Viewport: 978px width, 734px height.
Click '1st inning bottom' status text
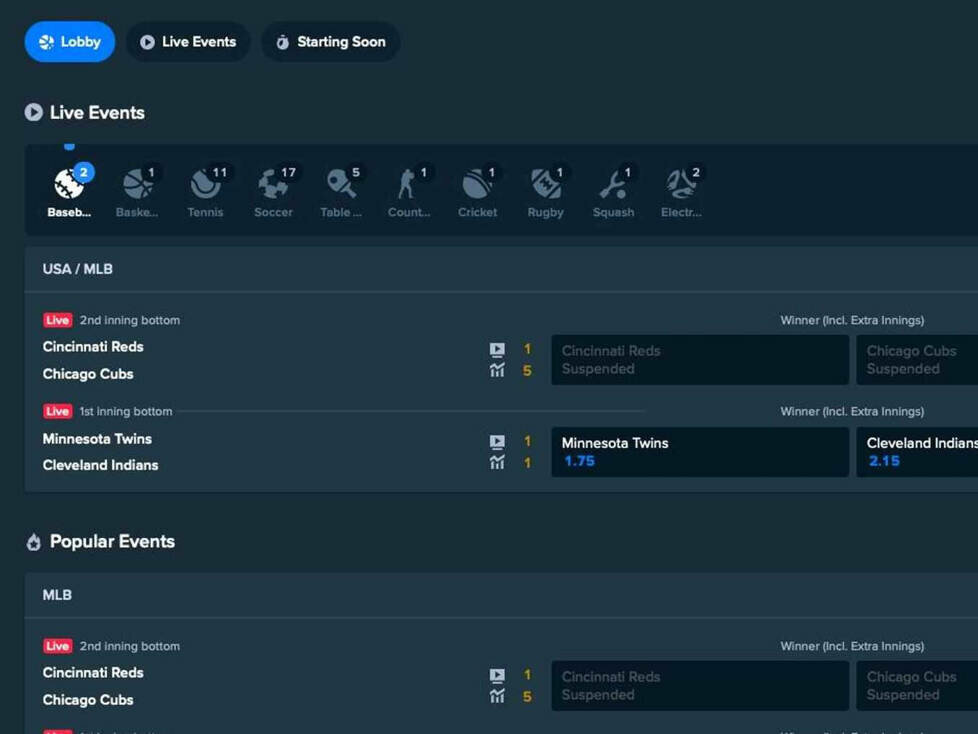[x=125, y=412]
